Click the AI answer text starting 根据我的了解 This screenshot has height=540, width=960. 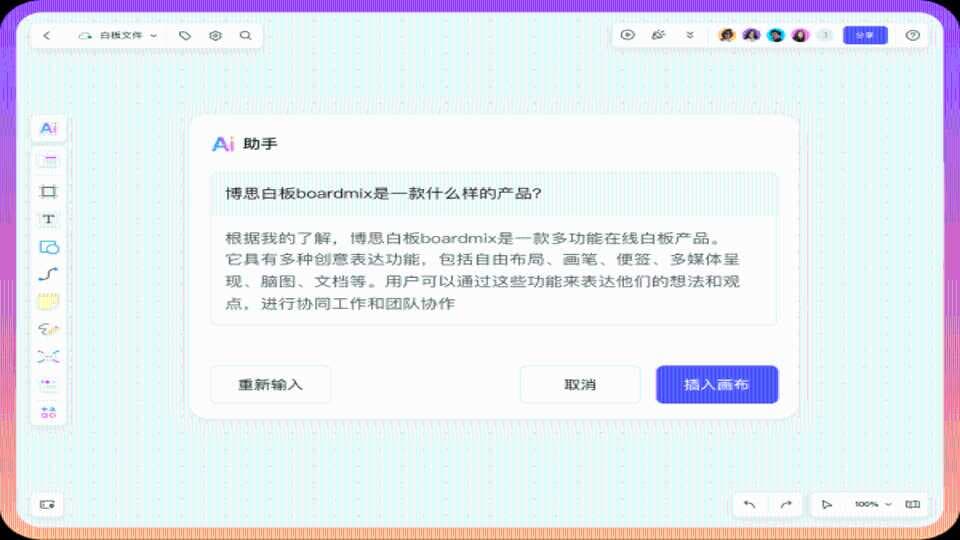click(482, 271)
